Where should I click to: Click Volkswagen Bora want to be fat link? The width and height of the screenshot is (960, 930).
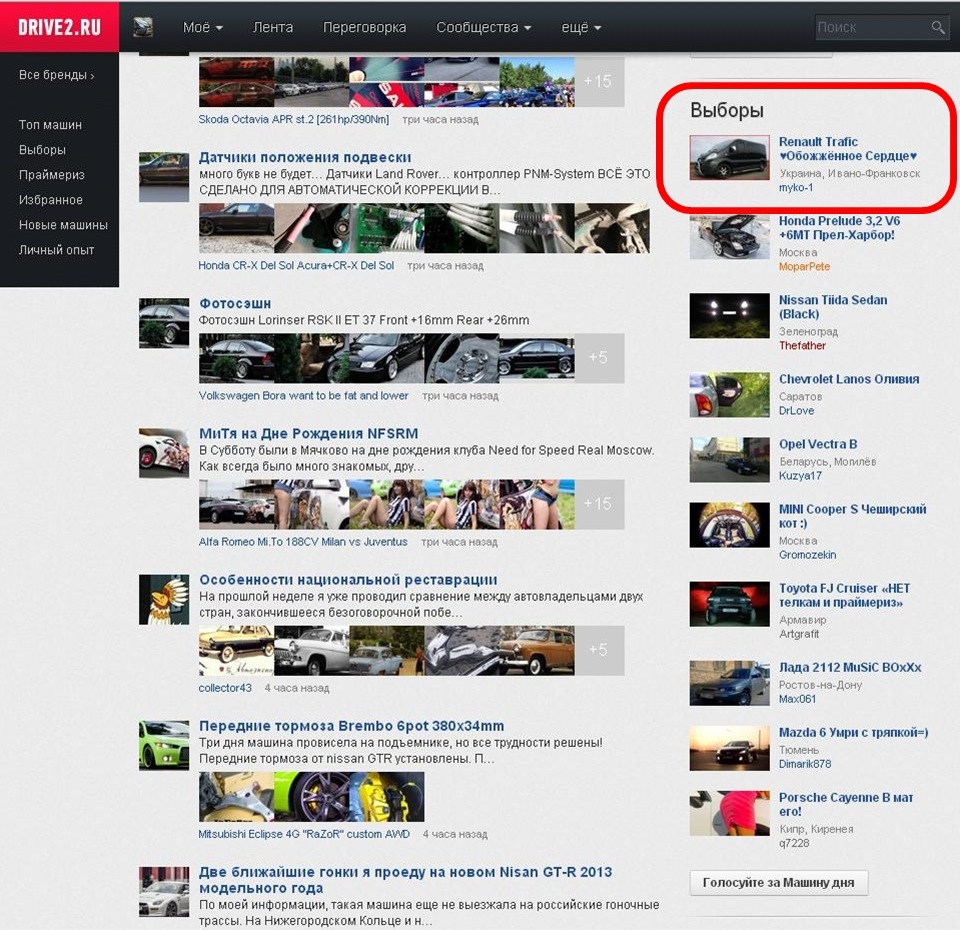tap(303, 396)
